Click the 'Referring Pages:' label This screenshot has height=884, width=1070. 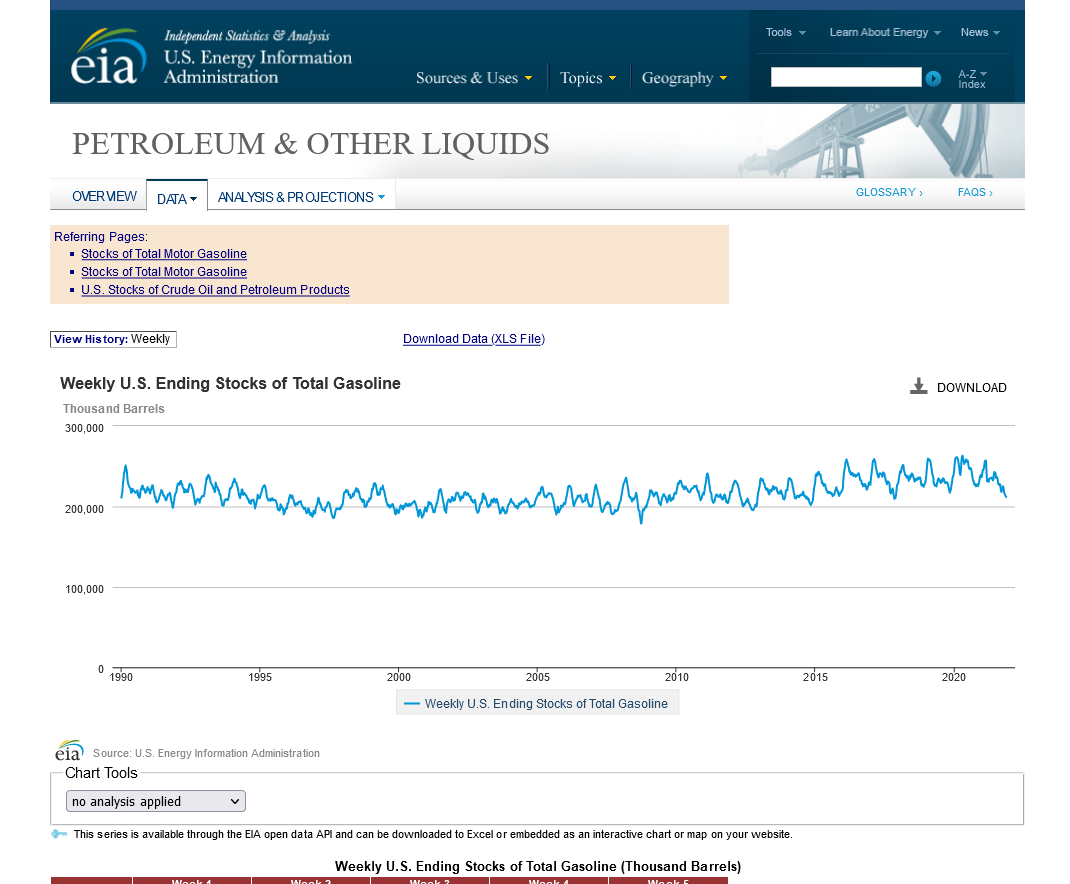pyautogui.click(x=101, y=236)
